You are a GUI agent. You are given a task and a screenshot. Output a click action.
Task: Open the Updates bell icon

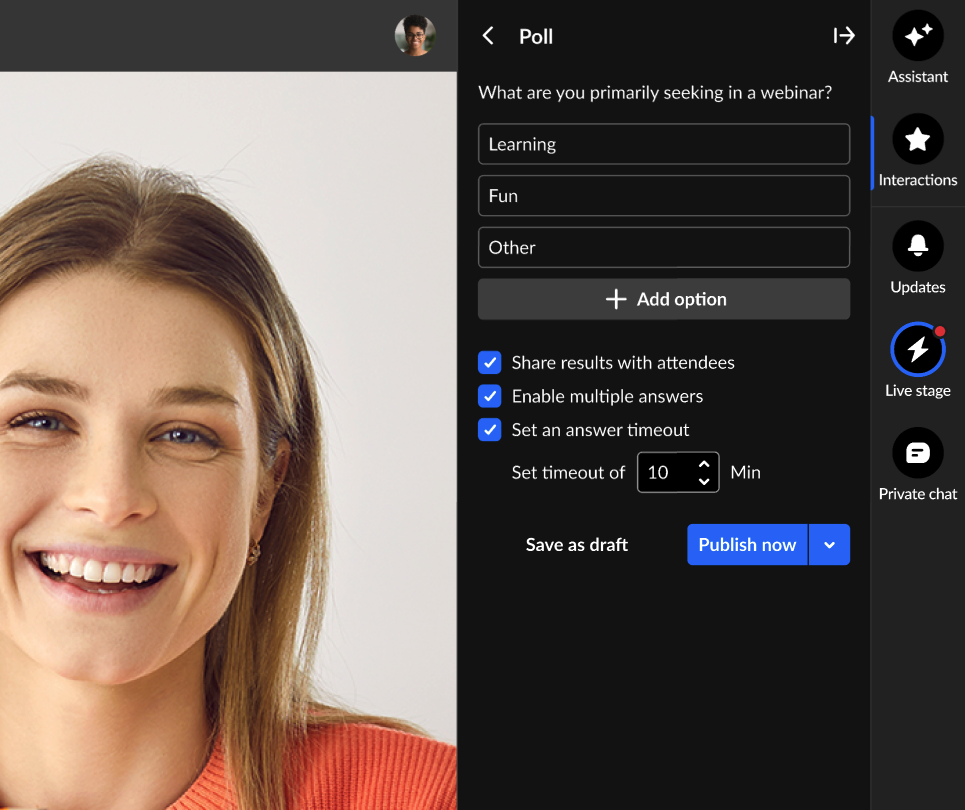coord(917,246)
